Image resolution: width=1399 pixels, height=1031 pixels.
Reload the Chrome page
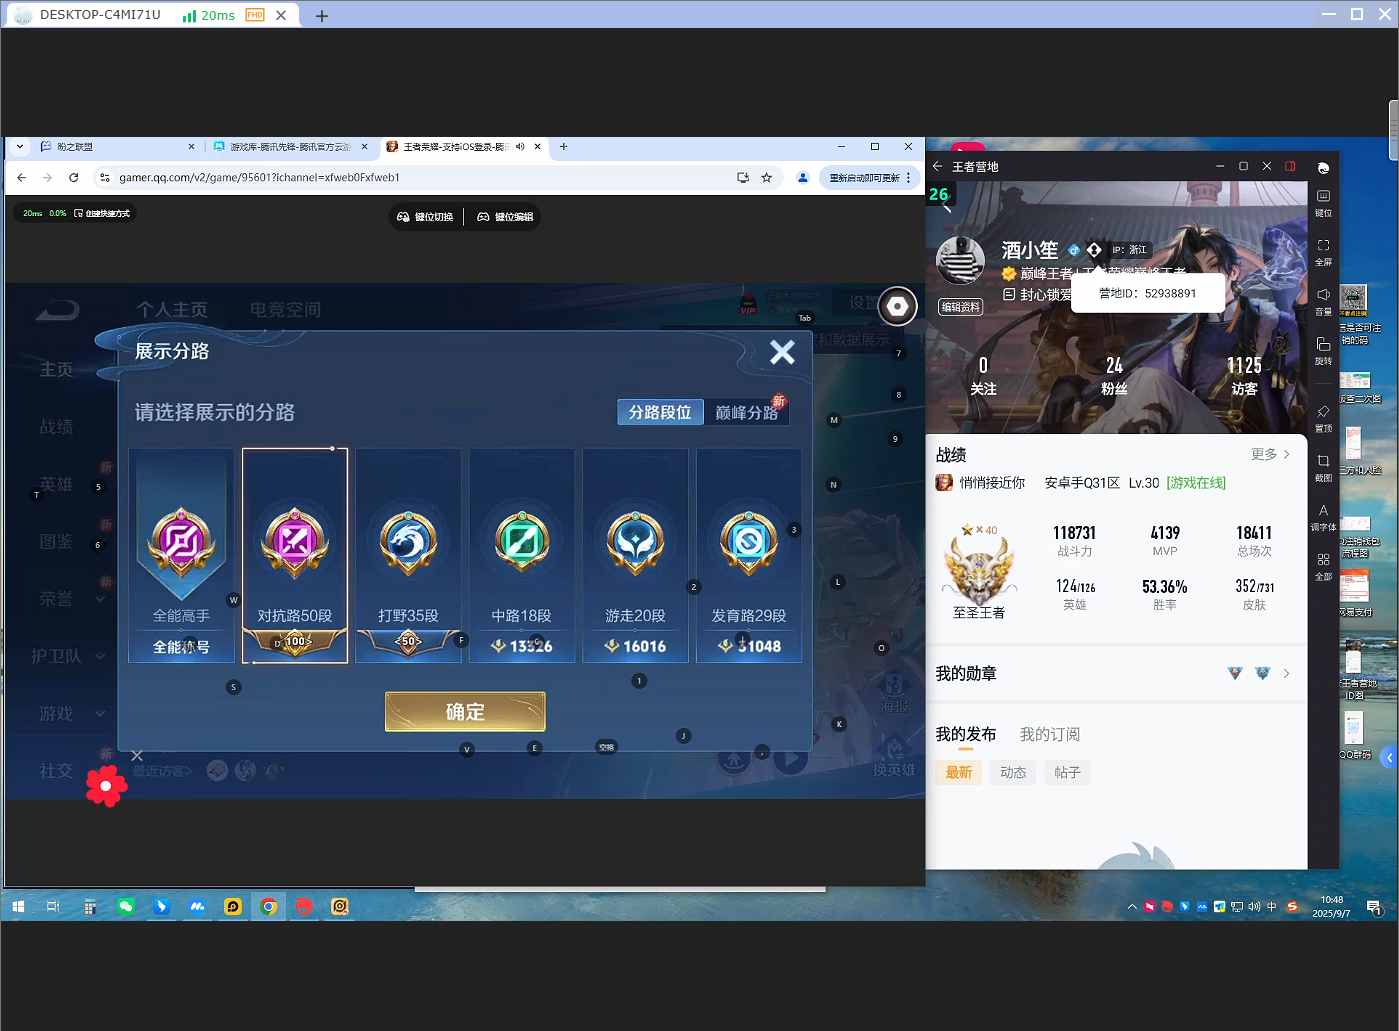(x=73, y=177)
